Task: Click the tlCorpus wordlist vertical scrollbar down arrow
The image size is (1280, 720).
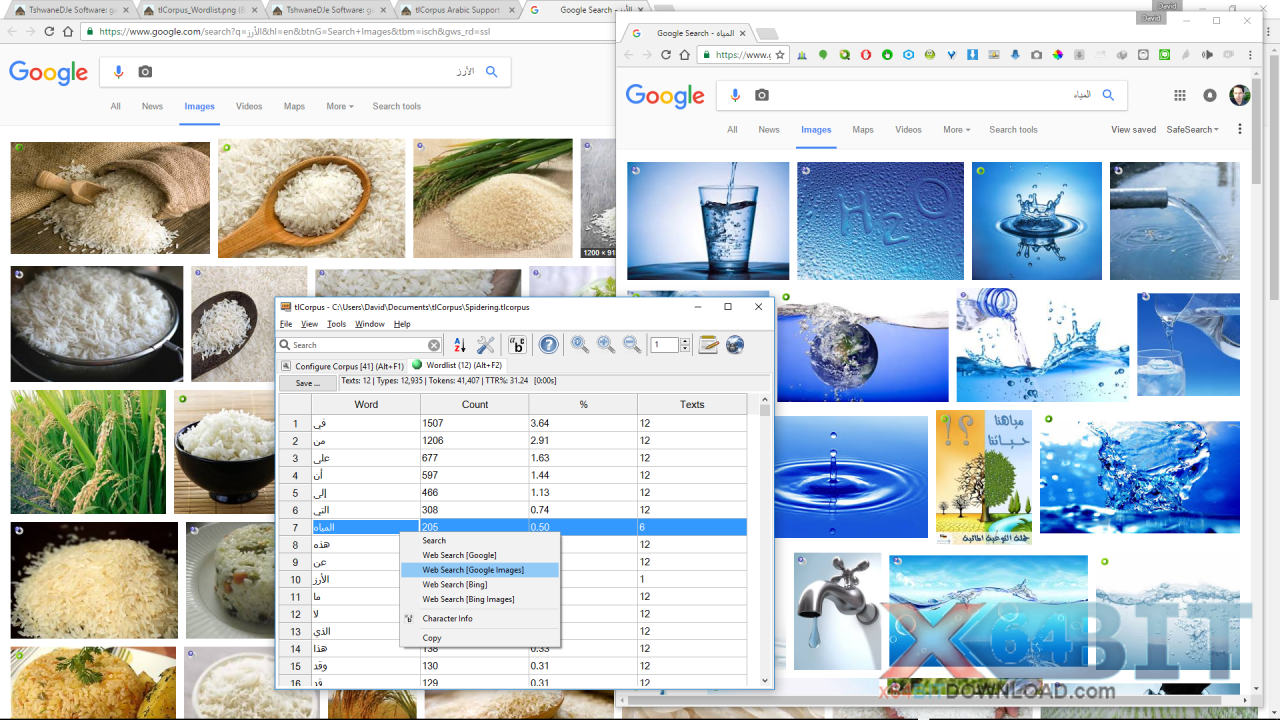Action: pos(765,681)
